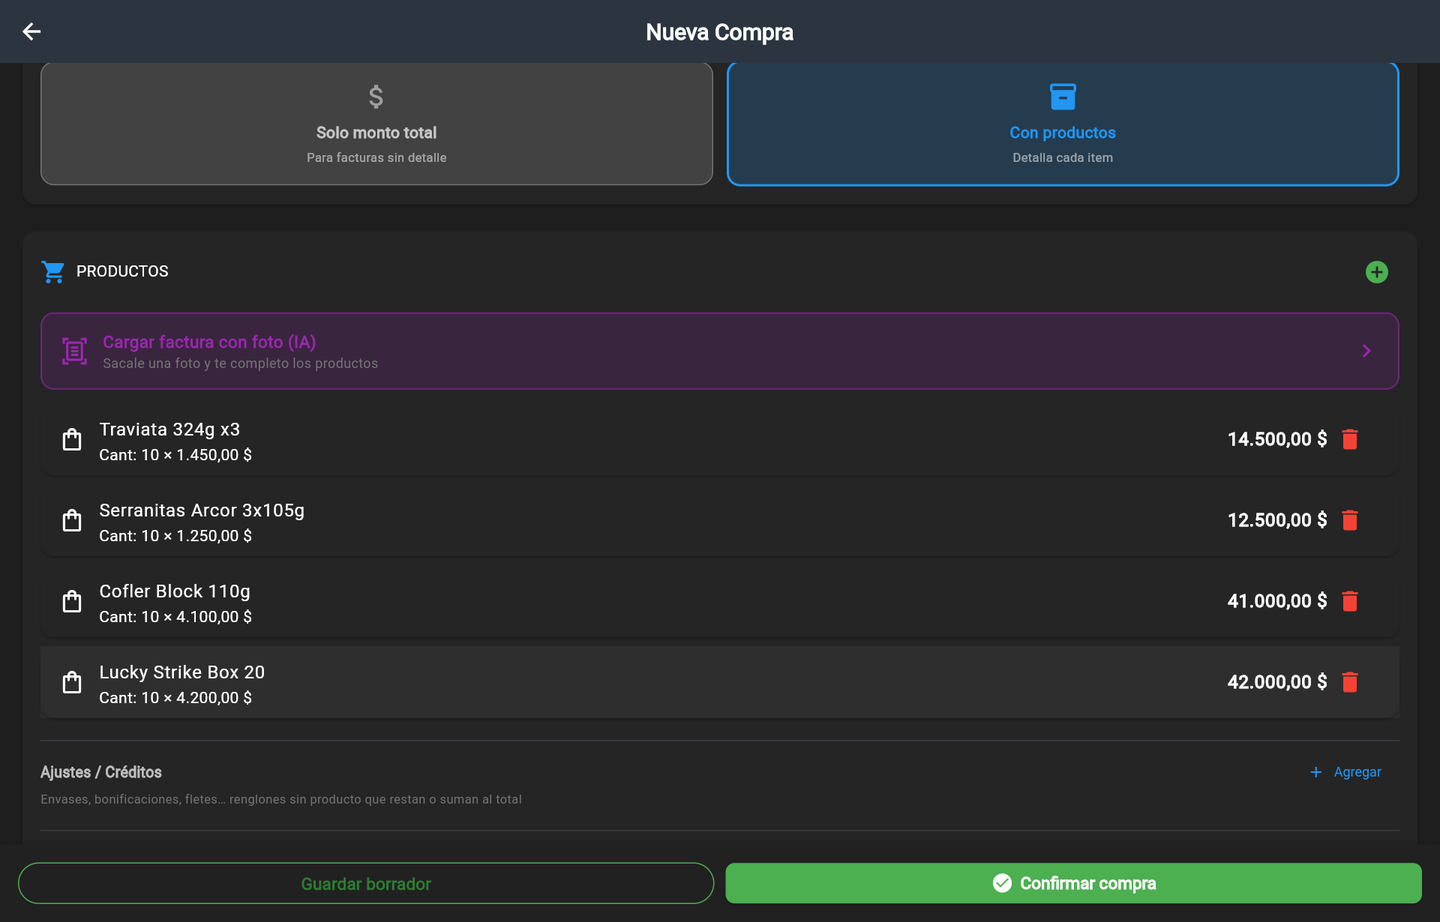Add a new product with green plus

(x=1377, y=272)
